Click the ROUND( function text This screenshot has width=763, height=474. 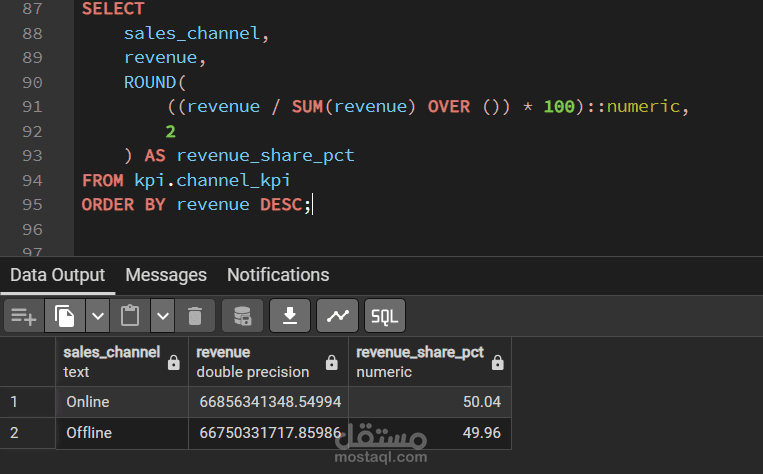pos(155,82)
